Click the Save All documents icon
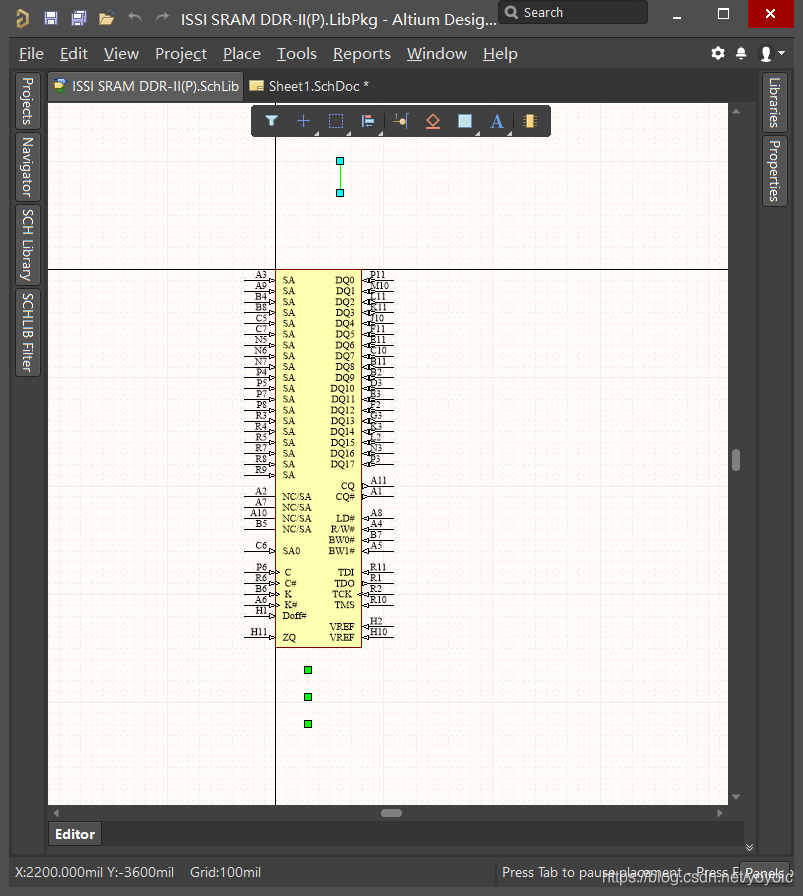This screenshot has height=896, width=803. [x=78, y=18]
